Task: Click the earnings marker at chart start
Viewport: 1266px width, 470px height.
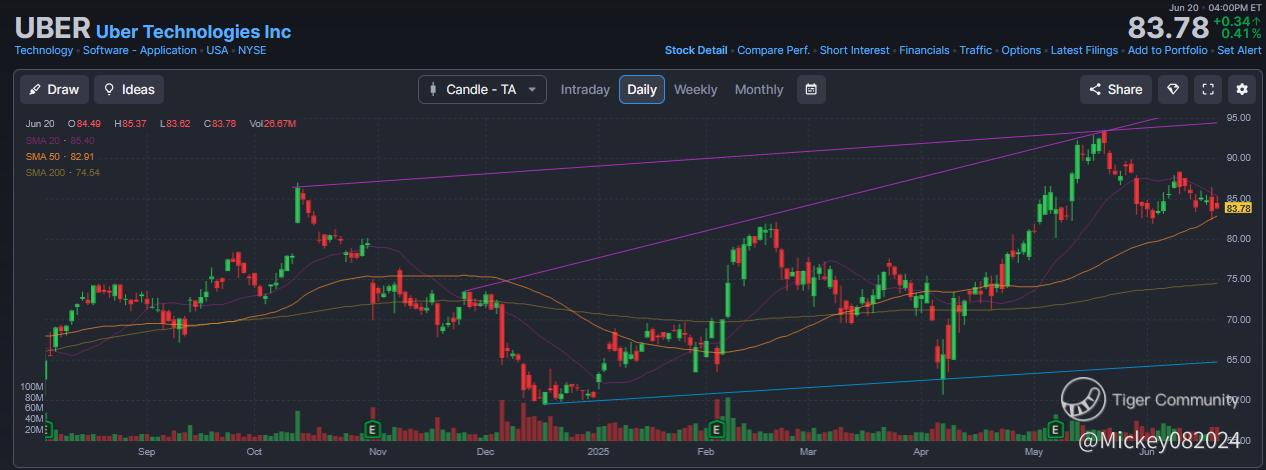Action: 46,429
